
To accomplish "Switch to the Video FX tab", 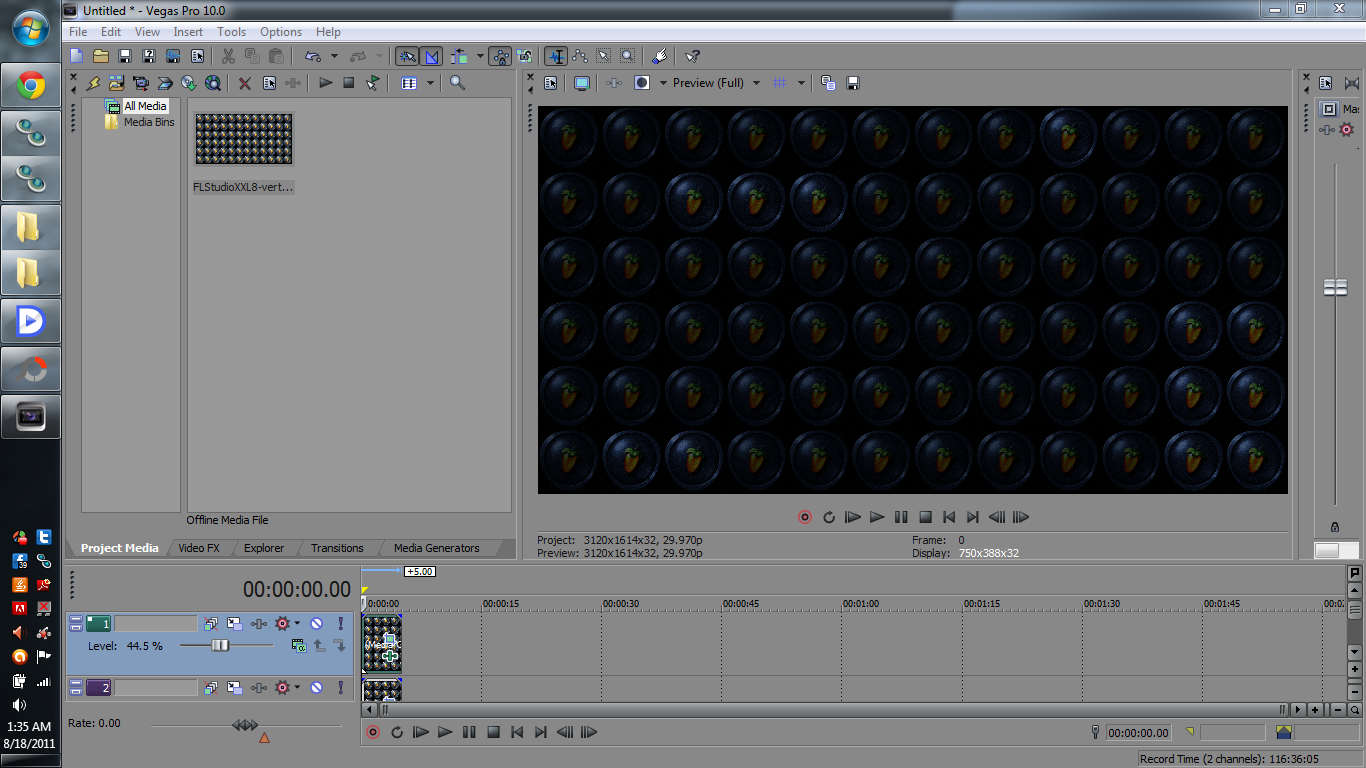I will 199,548.
